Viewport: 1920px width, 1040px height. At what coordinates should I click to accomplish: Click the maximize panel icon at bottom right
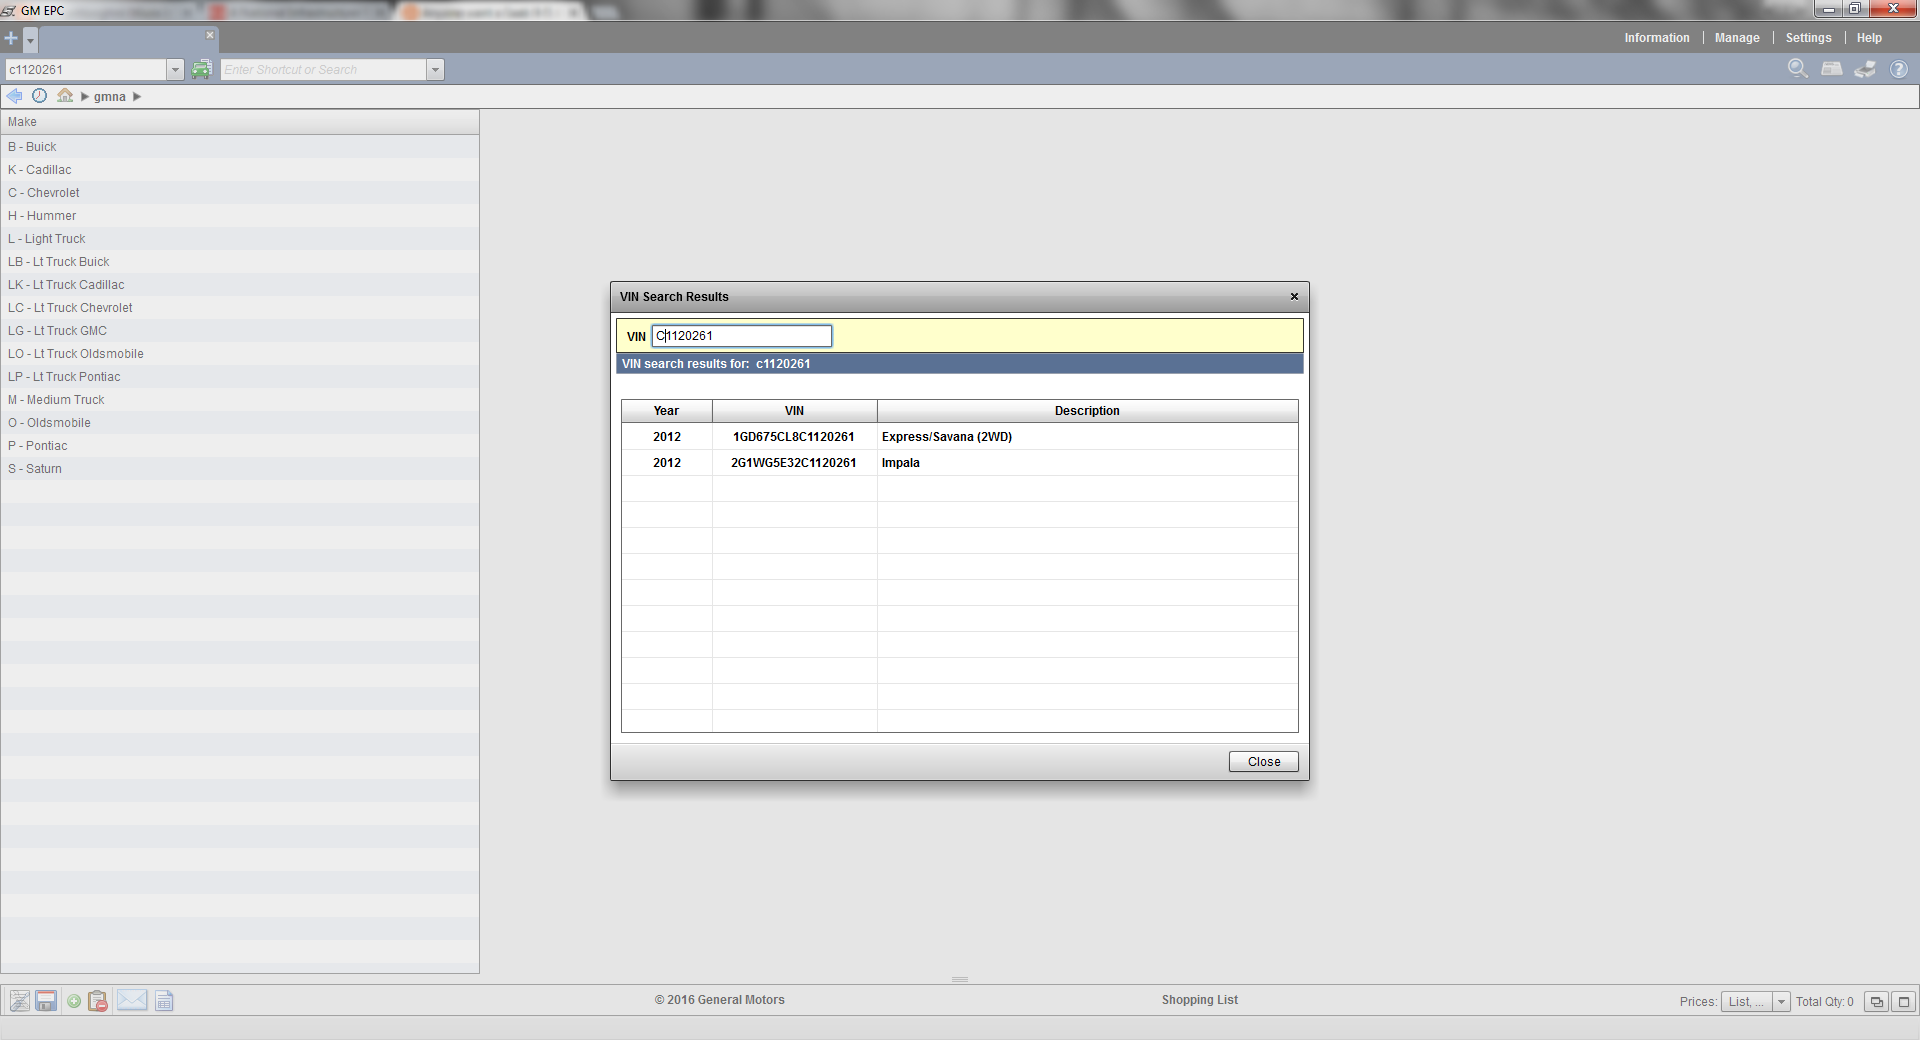[x=1904, y=1002]
